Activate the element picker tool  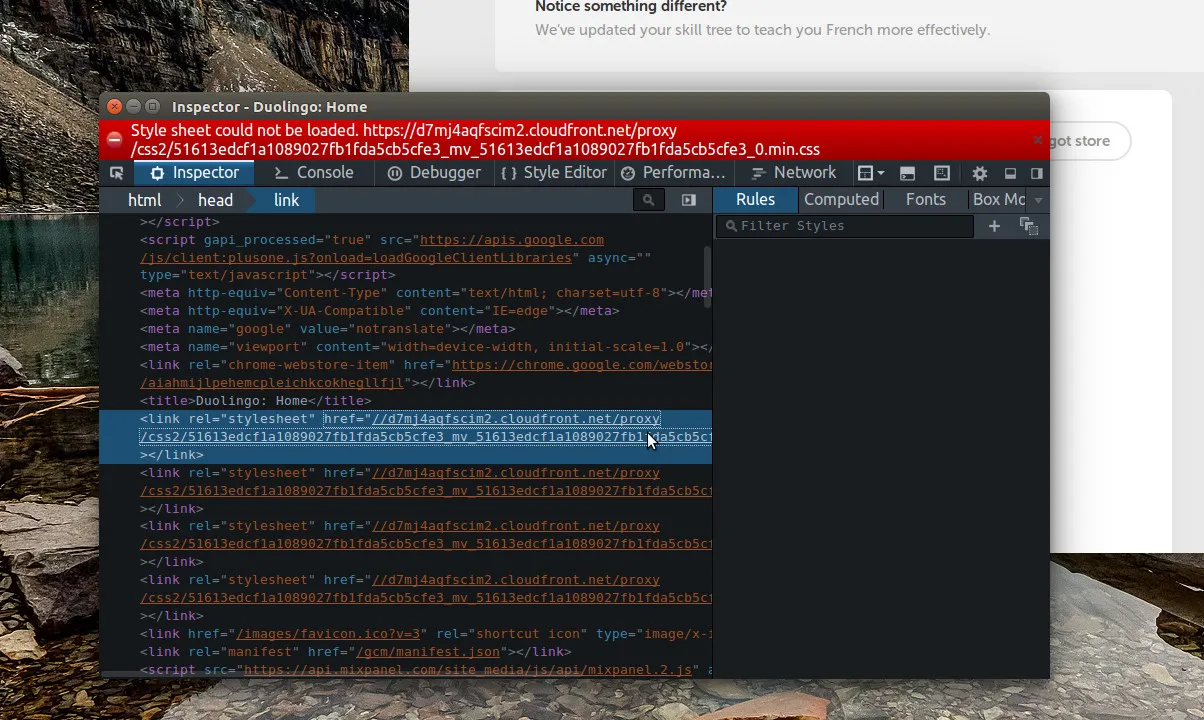(117, 173)
